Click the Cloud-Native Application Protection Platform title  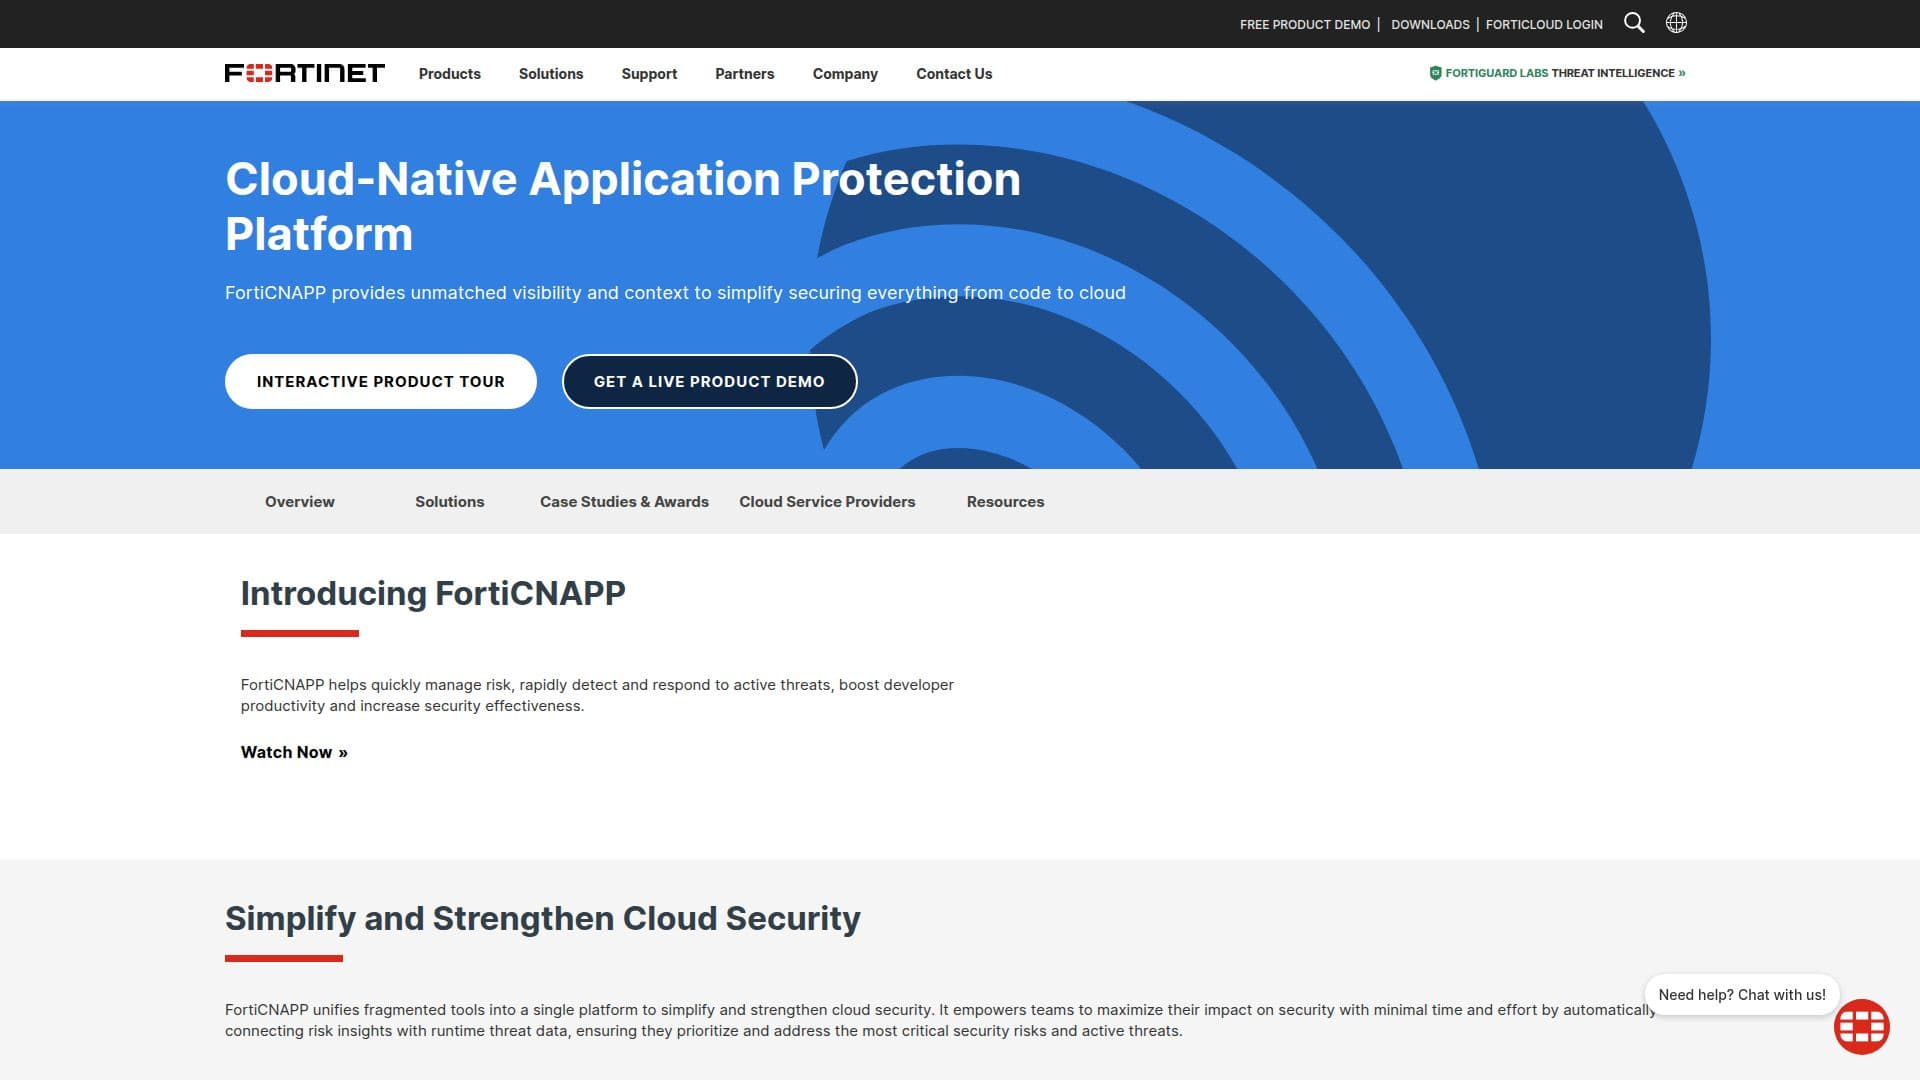click(623, 206)
